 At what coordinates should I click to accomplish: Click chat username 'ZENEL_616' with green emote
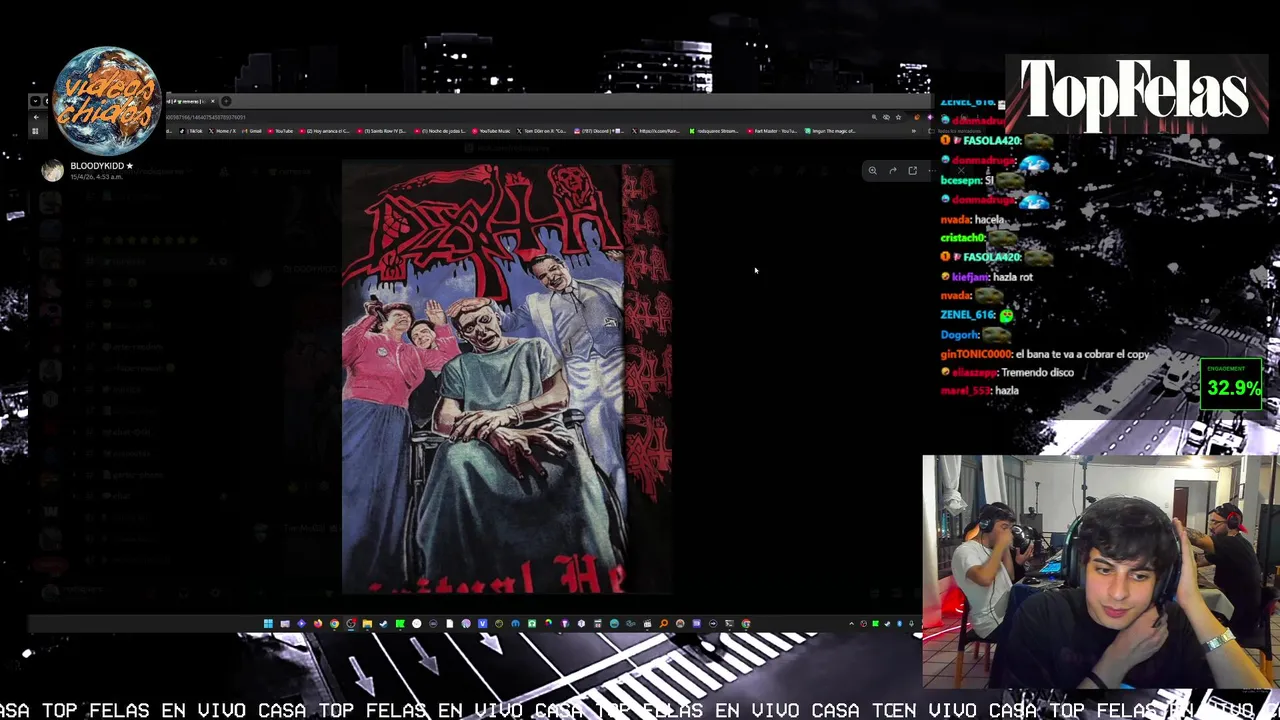(968, 315)
